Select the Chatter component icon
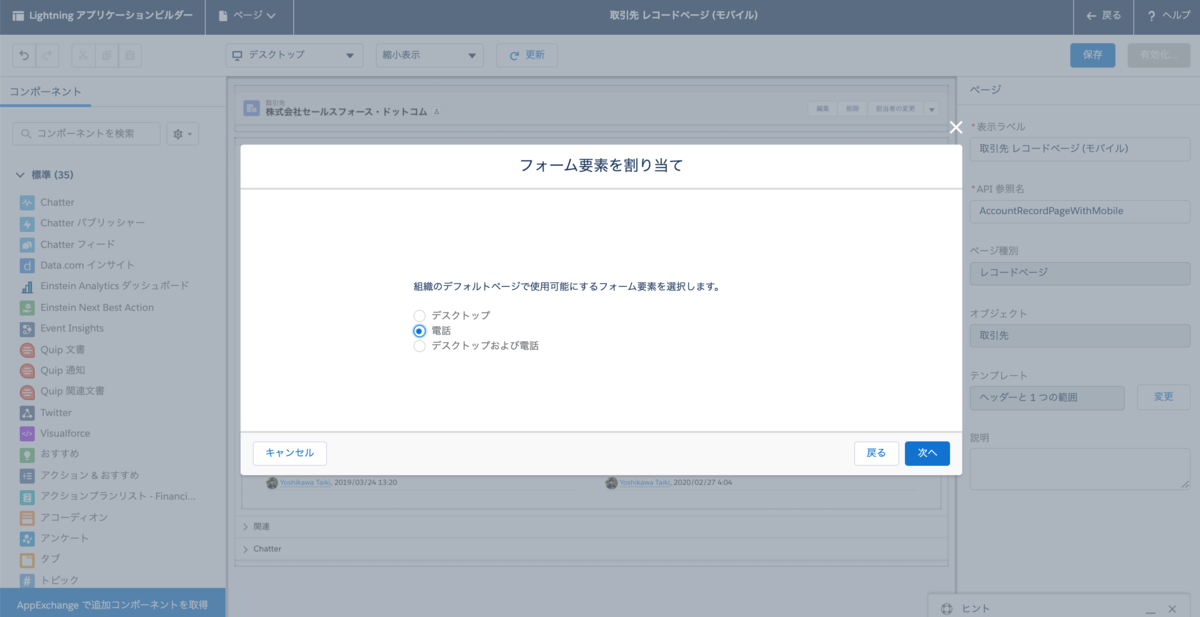Image resolution: width=1200 pixels, height=617 pixels. tap(28, 202)
